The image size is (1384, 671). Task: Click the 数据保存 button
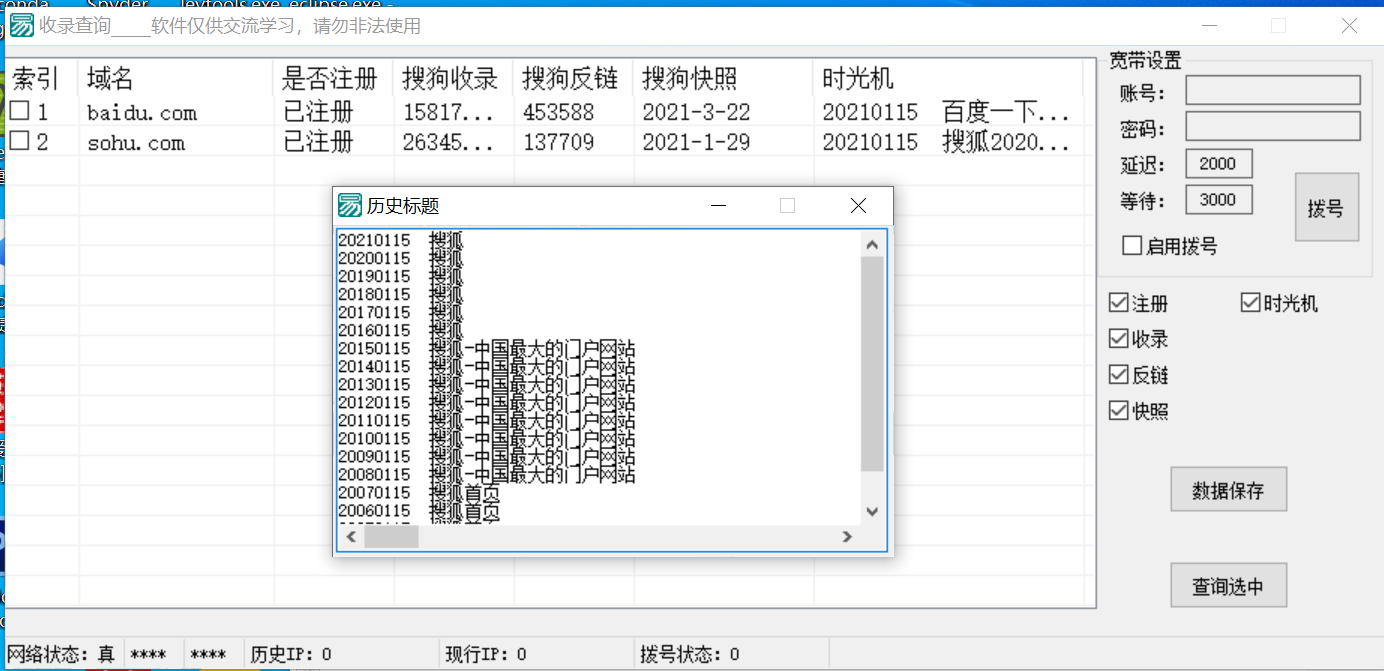[x=1228, y=489]
